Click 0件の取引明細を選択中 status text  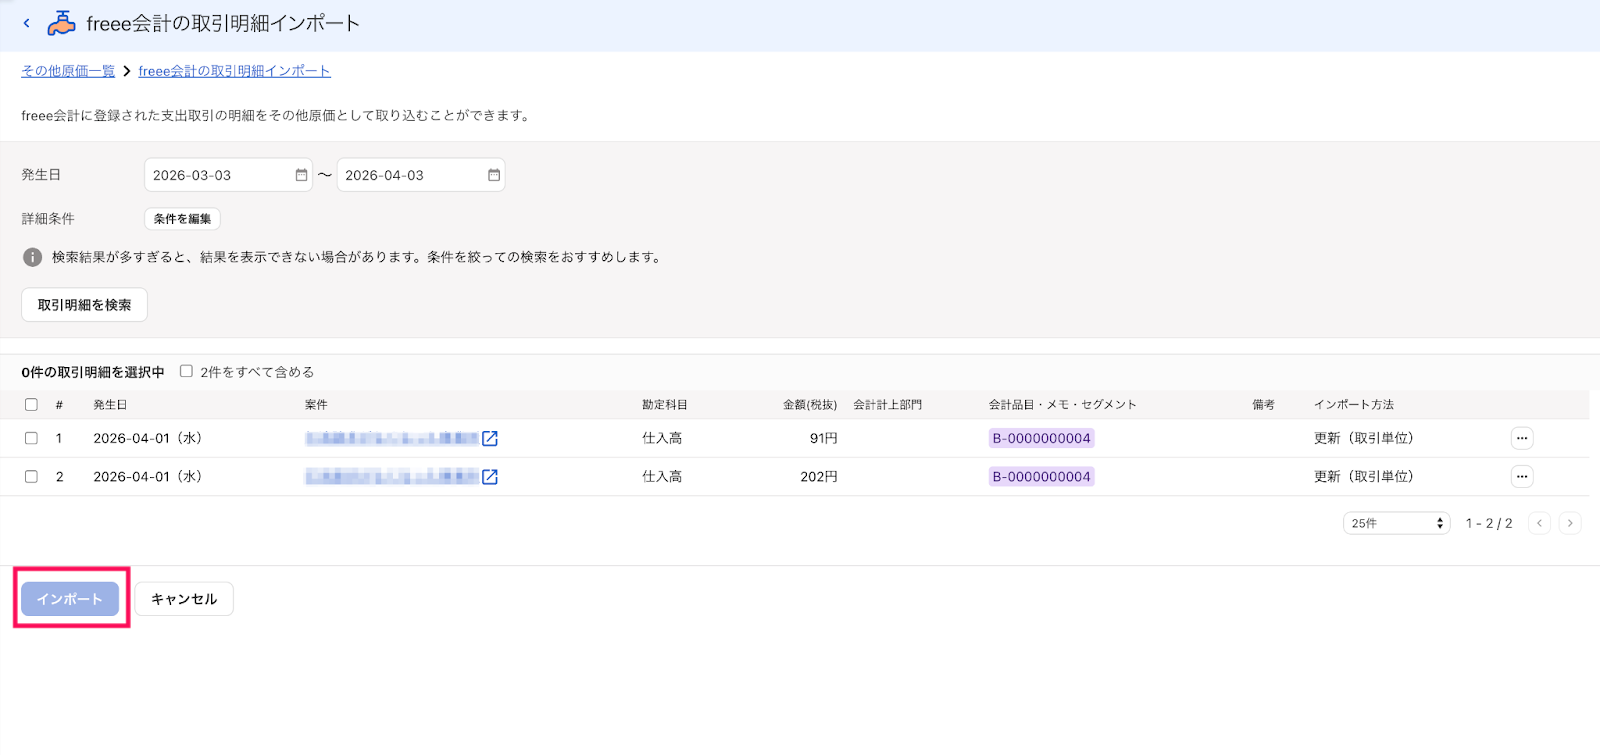coord(93,372)
